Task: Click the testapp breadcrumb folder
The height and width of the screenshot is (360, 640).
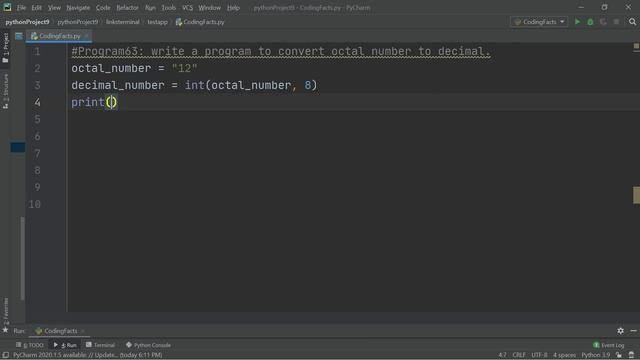Action: [158, 22]
